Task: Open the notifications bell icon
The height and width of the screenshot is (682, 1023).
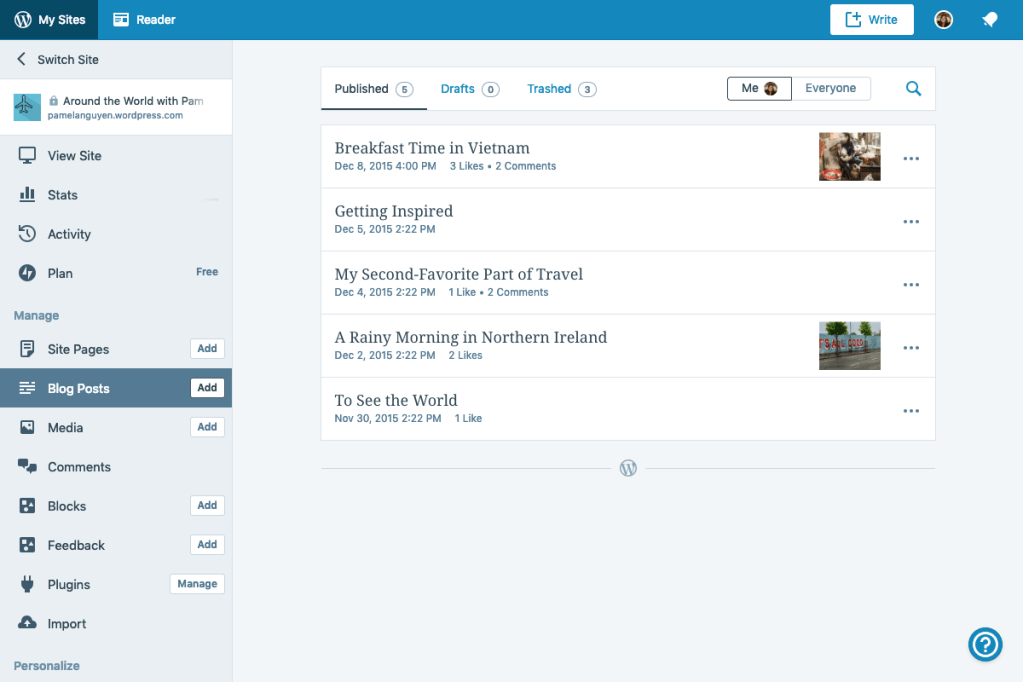Action: (x=989, y=20)
